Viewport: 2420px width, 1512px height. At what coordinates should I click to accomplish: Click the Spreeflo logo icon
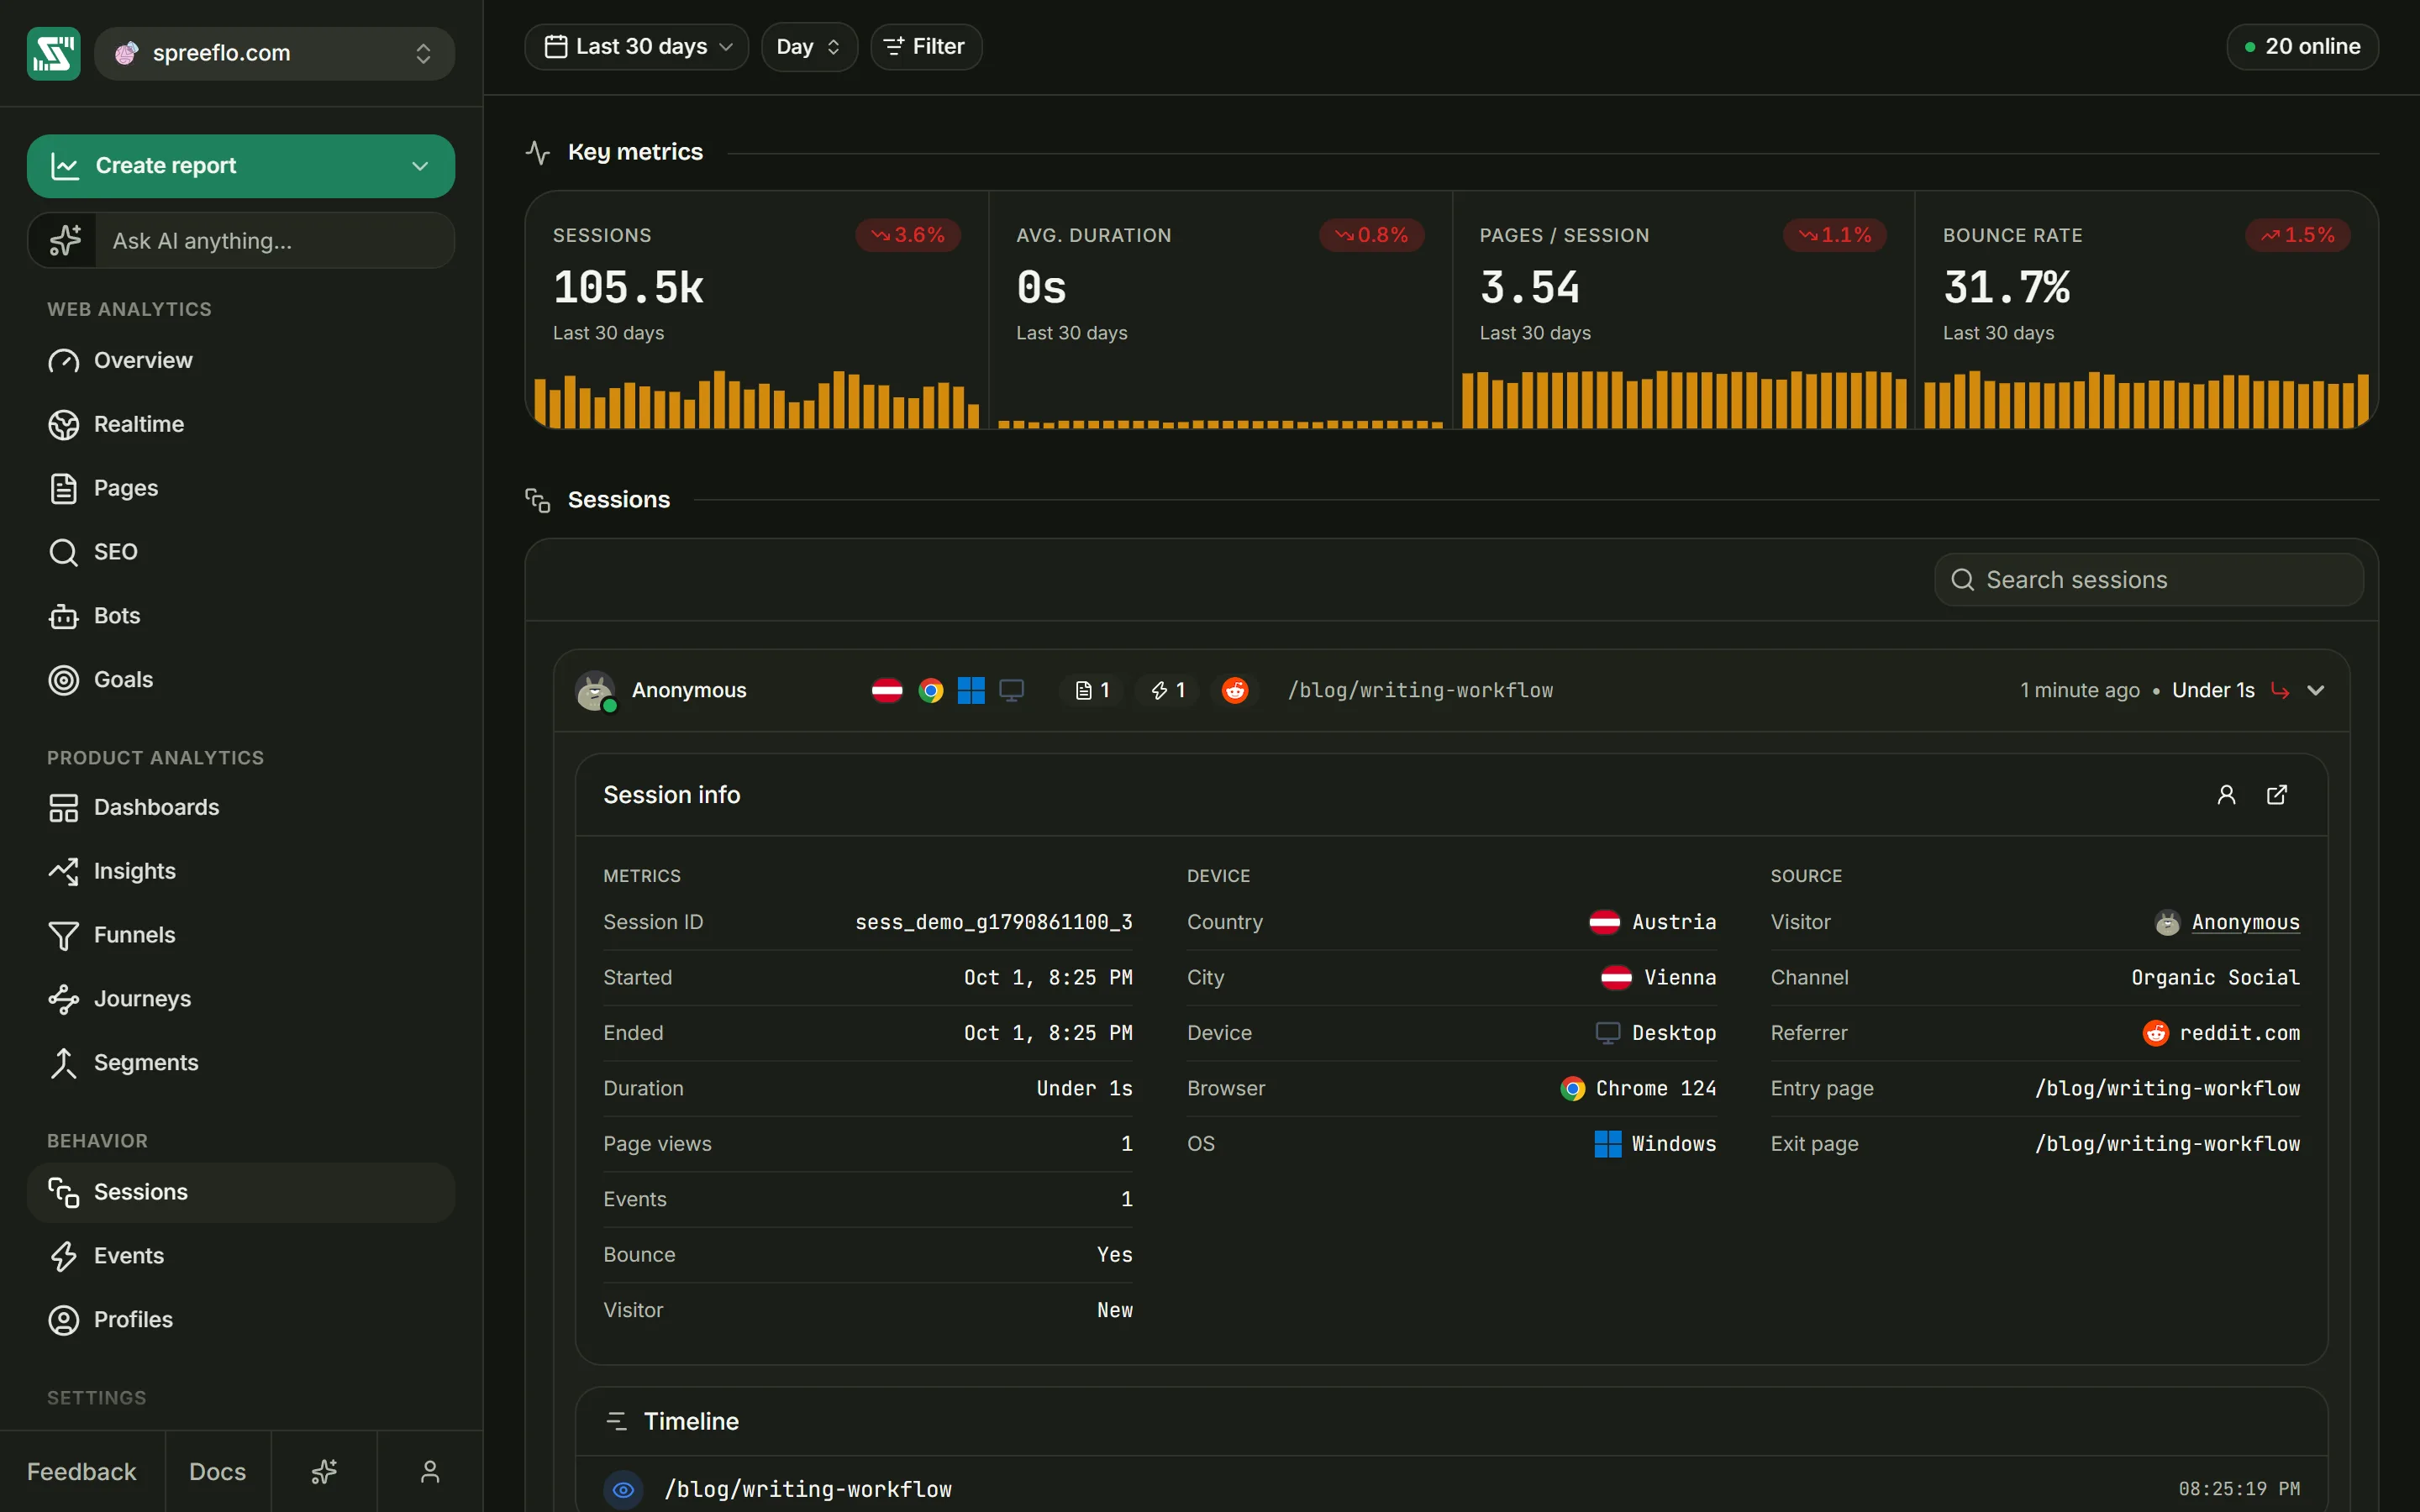click(53, 53)
